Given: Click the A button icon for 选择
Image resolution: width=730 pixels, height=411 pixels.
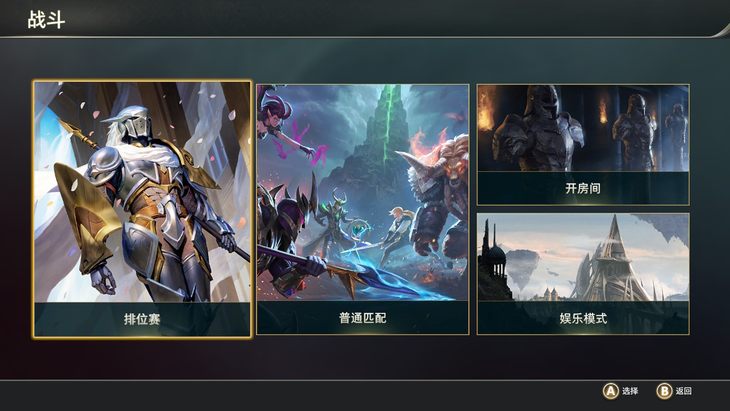Looking at the screenshot, I should click(610, 391).
